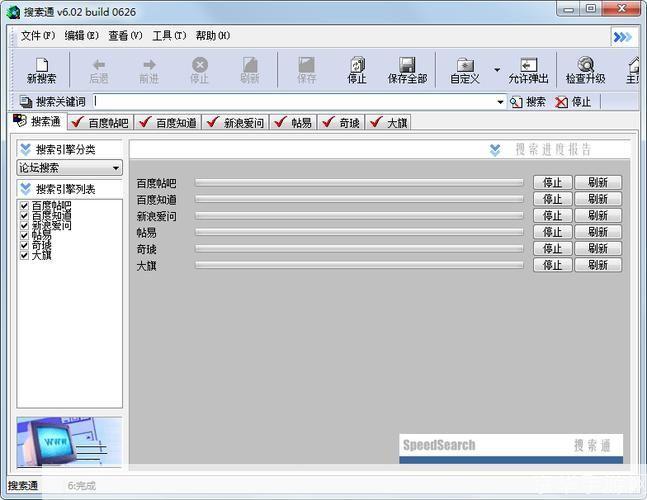
Task: Open the 工具(T) menu
Action: (169, 36)
